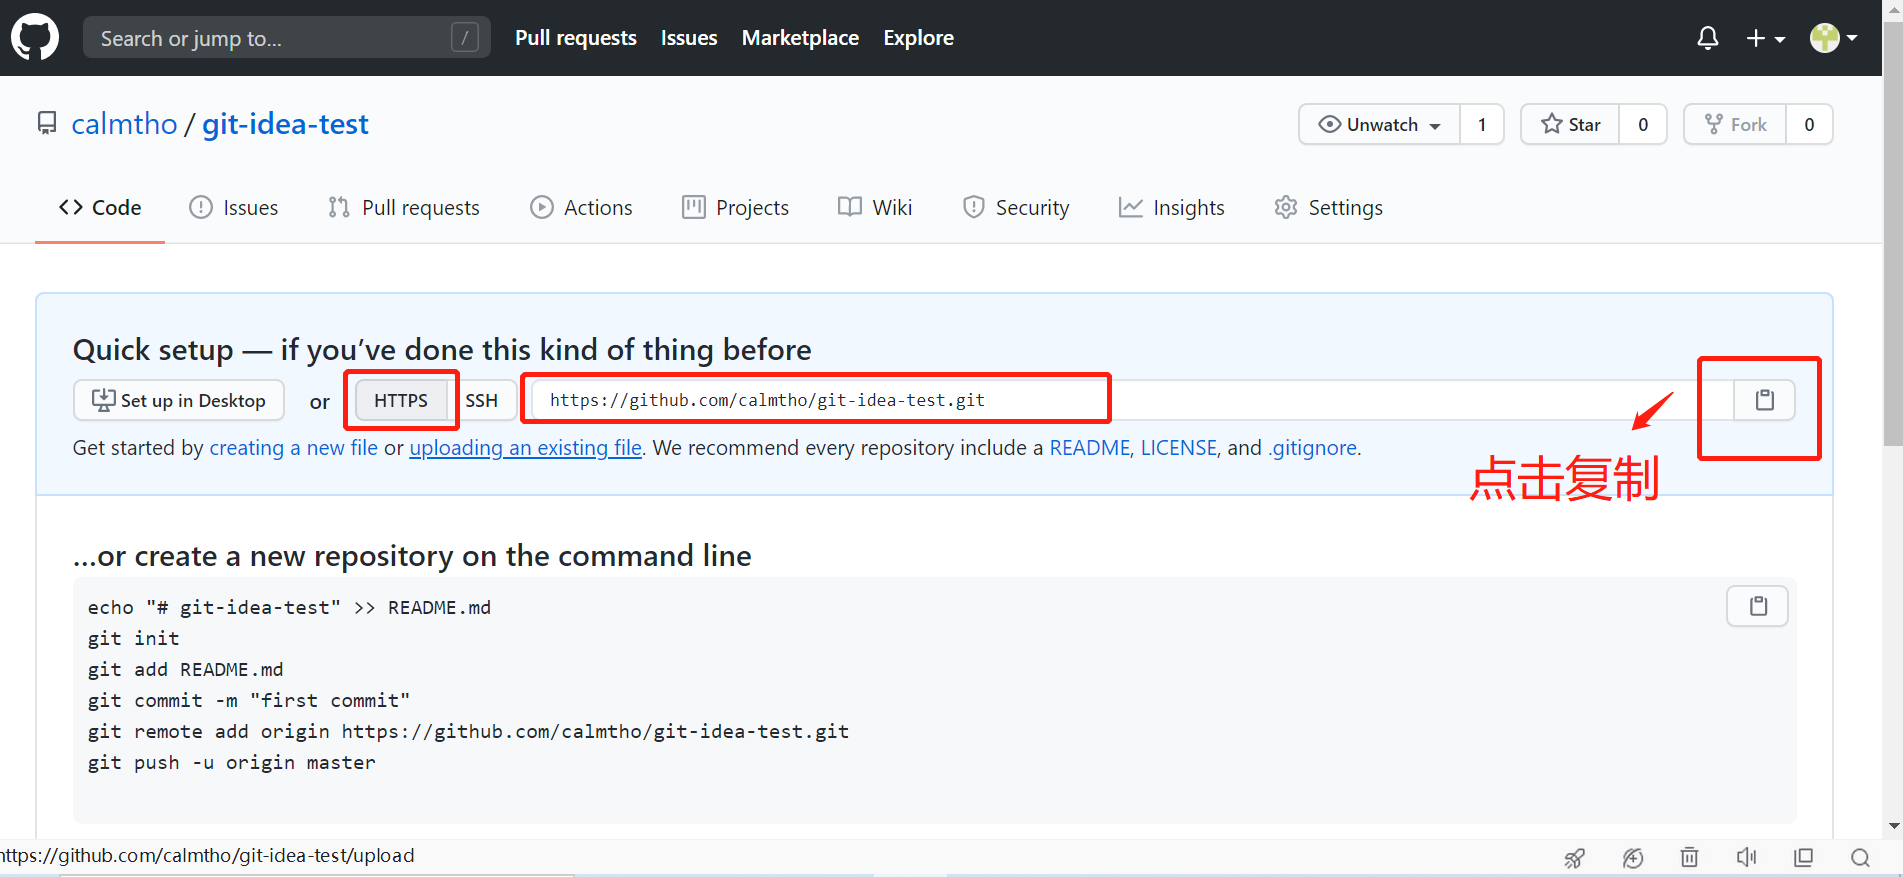Switch to the Settings tab
The height and width of the screenshot is (877, 1903).
1329,207
